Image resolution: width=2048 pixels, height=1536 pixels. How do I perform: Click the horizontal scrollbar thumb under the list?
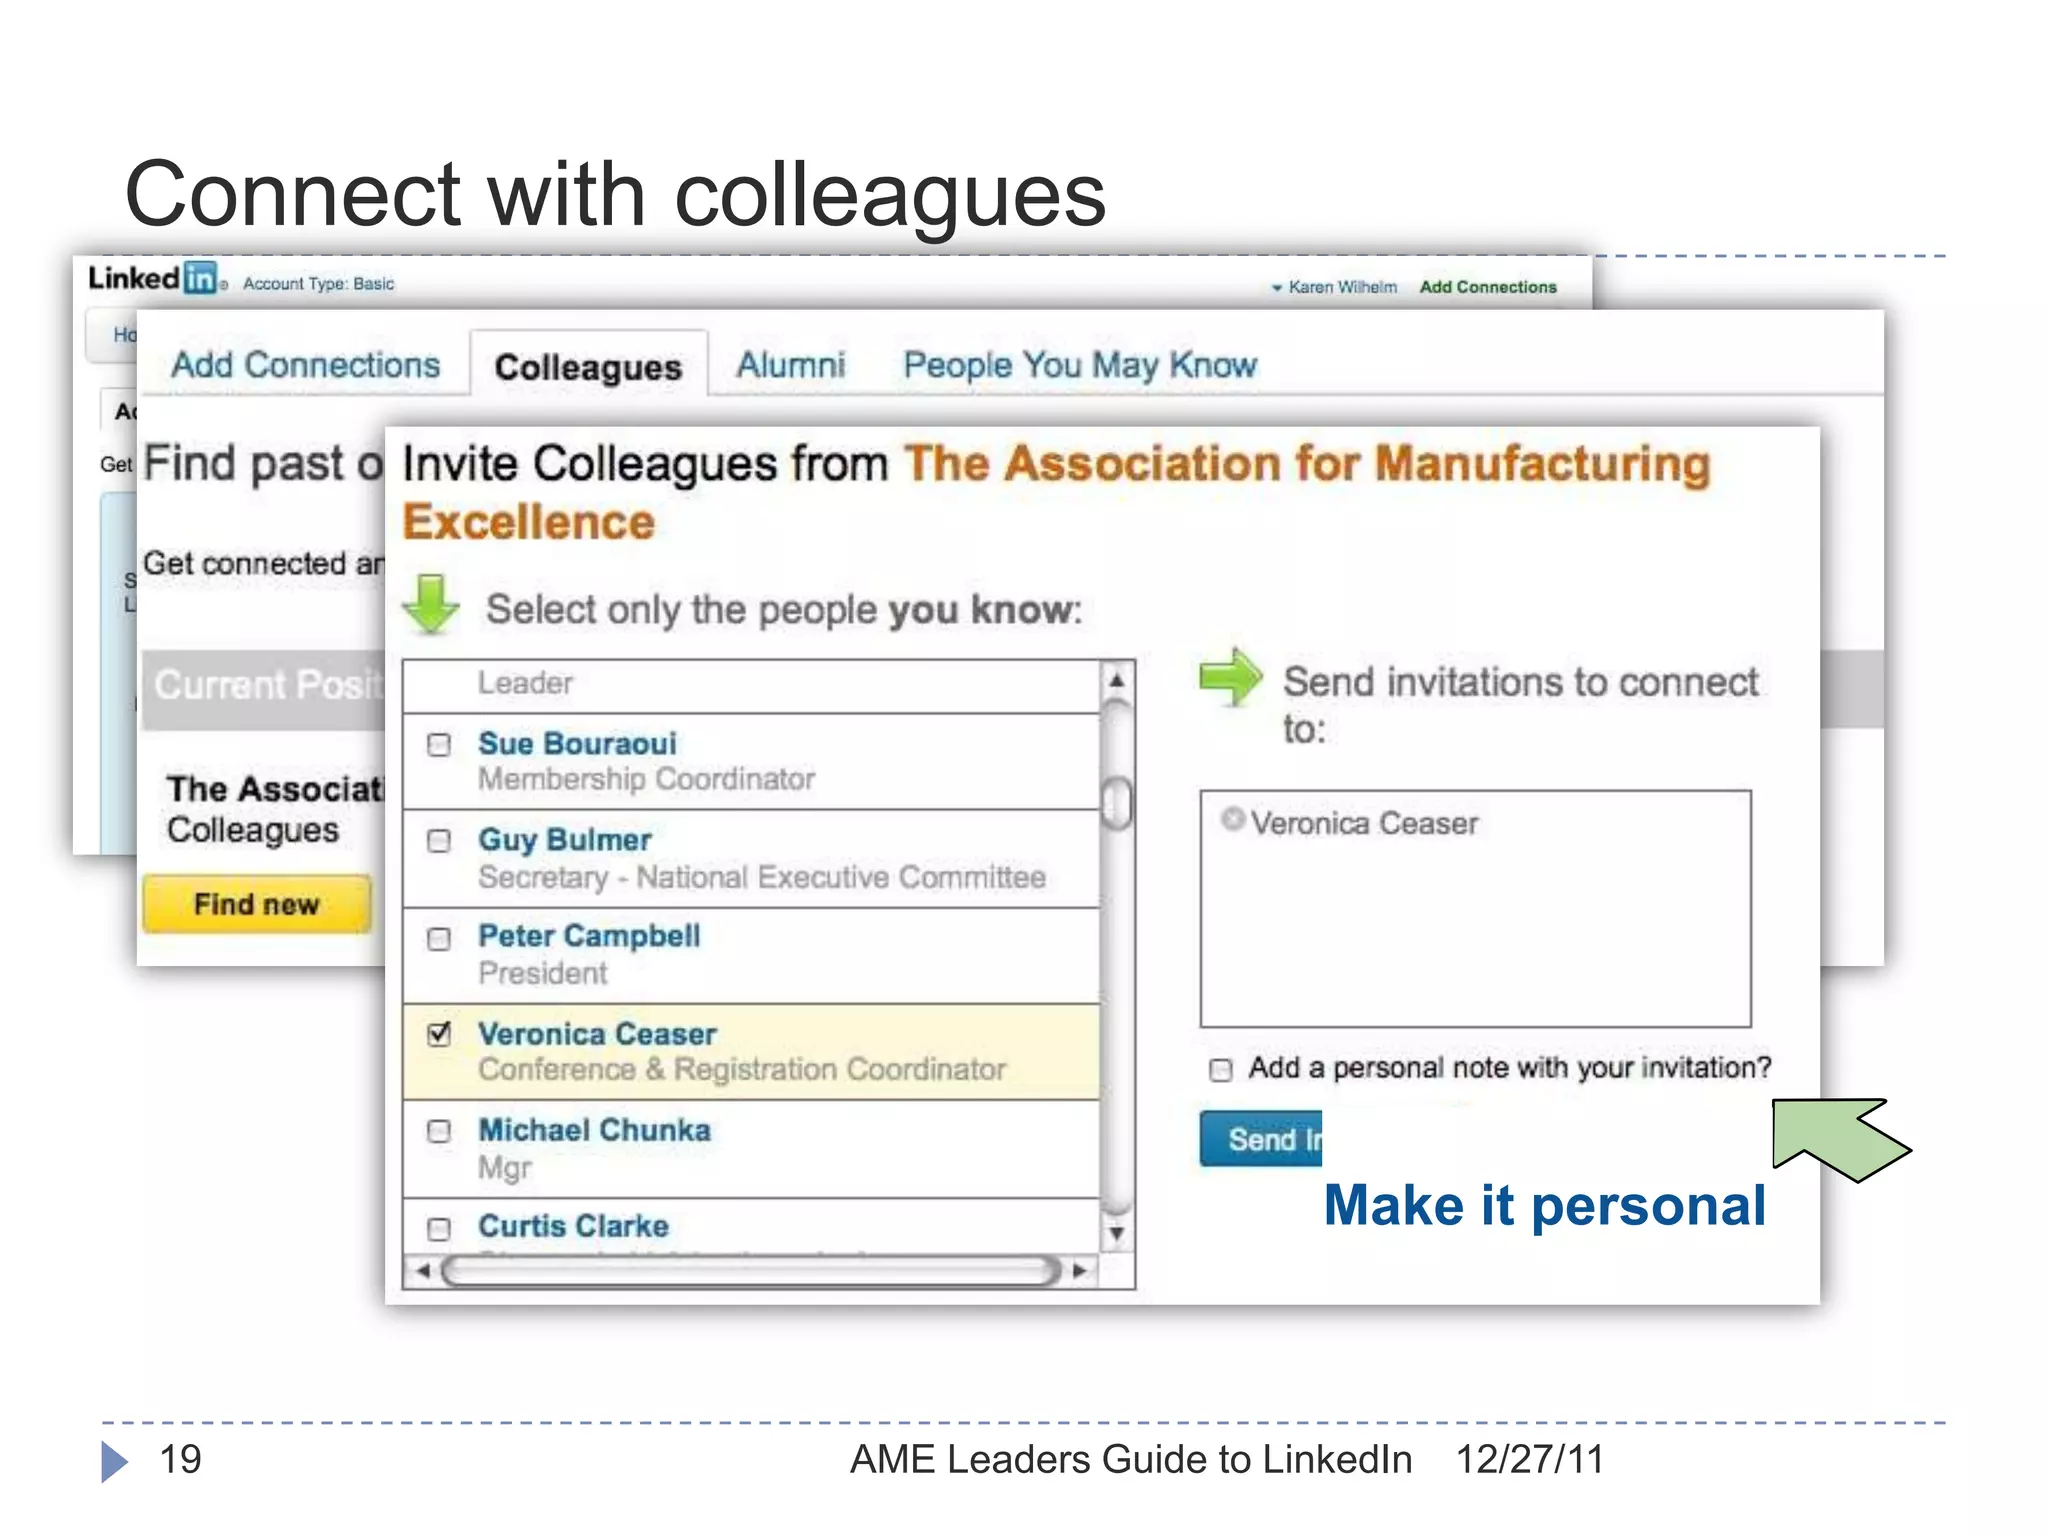[751, 1271]
